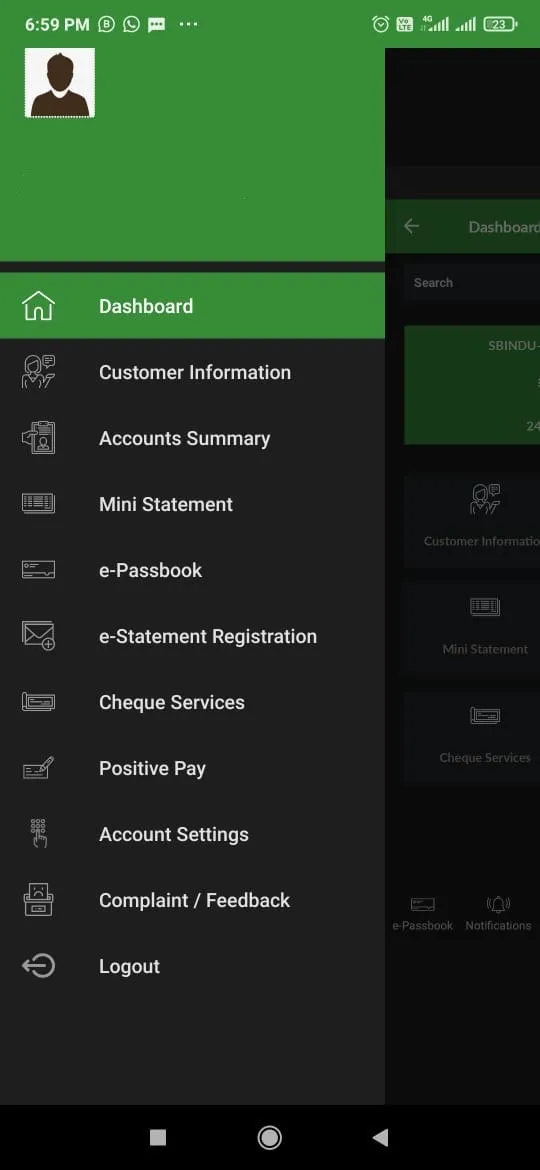Click the Complaint / Feedback icon
Image resolution: width=540 pixels, height=1170 pixels.
click(38, 900)
